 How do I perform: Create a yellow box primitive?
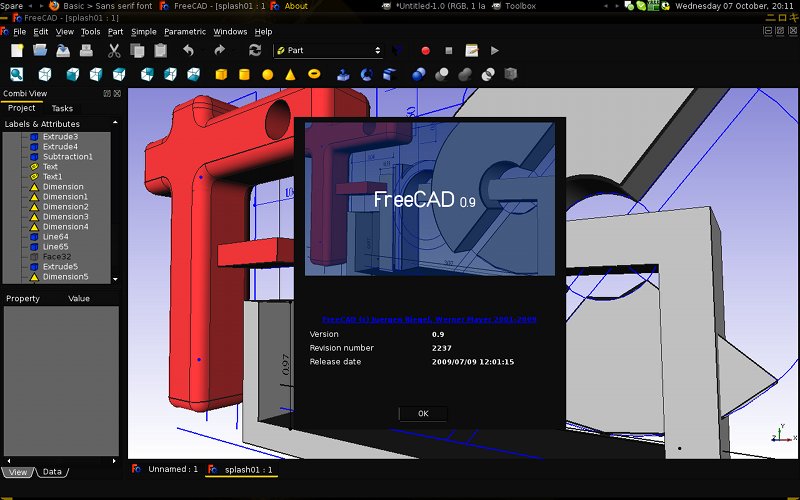pyautogui.click(x=220, y=74)
